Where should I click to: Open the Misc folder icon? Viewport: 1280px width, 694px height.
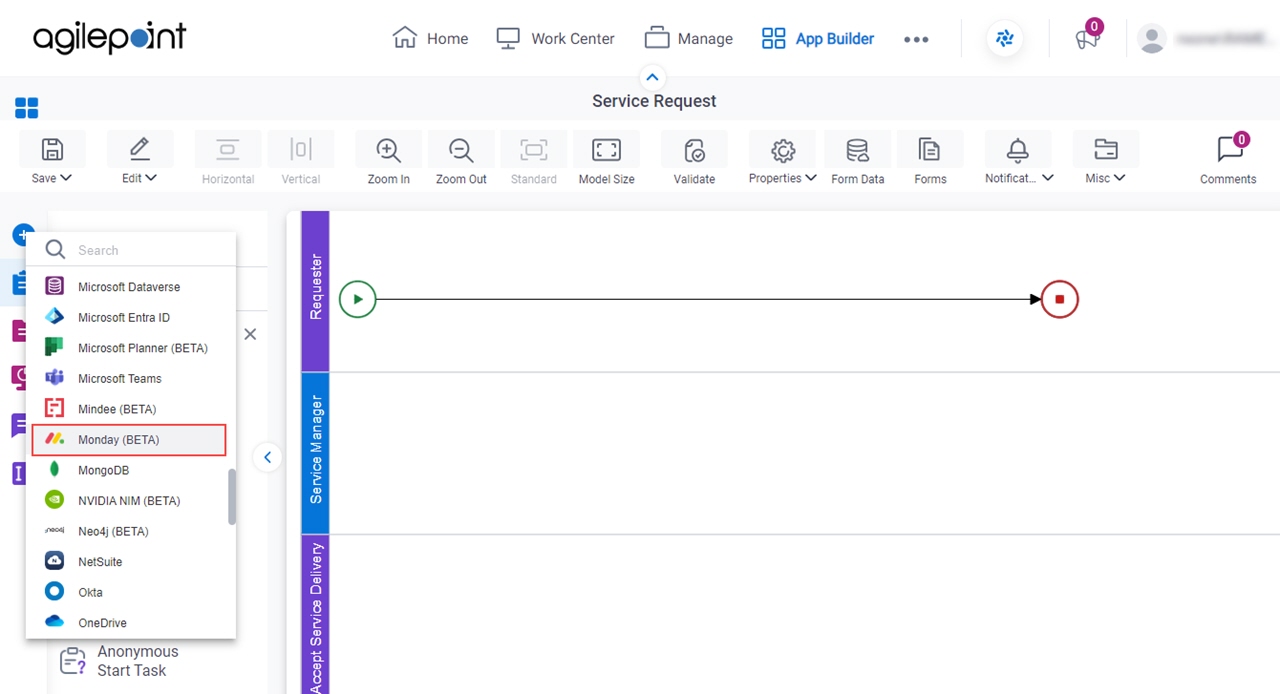tap(1106, 150)
